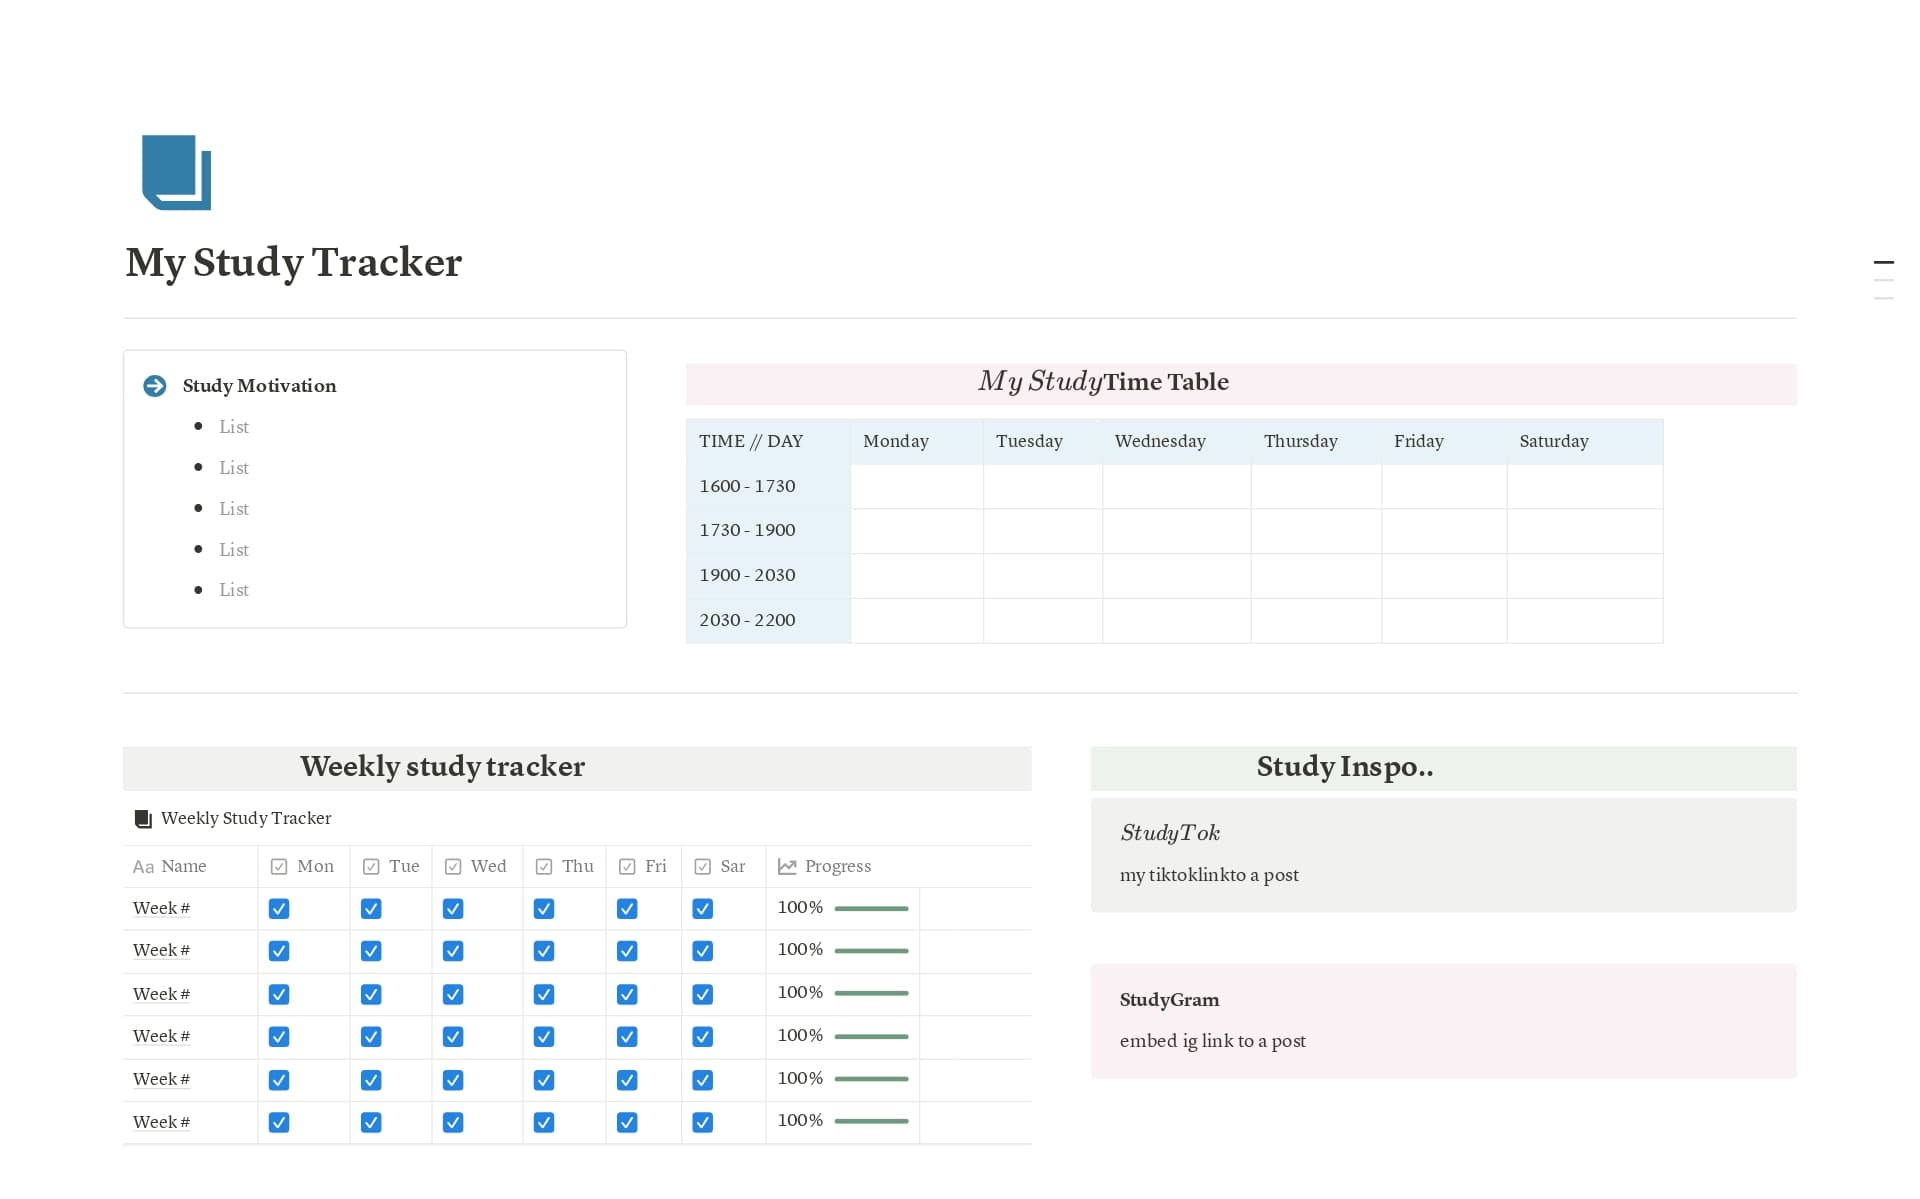1920x1199 pixels.
Task: Uncheck Sar in the bottommost Week # row
Action: 703,1123
